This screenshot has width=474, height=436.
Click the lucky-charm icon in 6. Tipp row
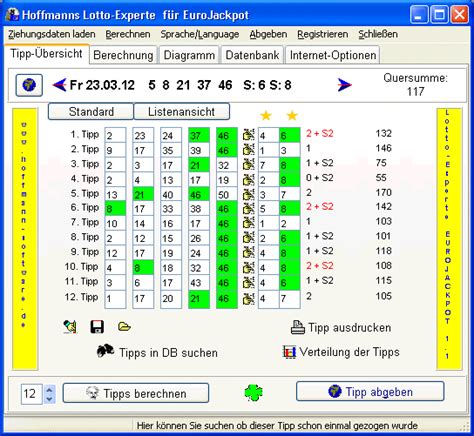coord(248,209)
